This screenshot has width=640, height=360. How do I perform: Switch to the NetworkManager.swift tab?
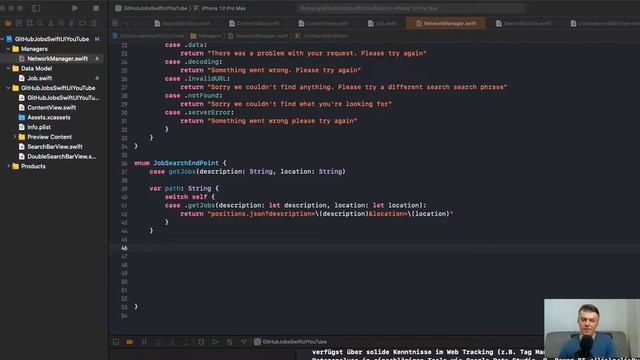[446, 24]
